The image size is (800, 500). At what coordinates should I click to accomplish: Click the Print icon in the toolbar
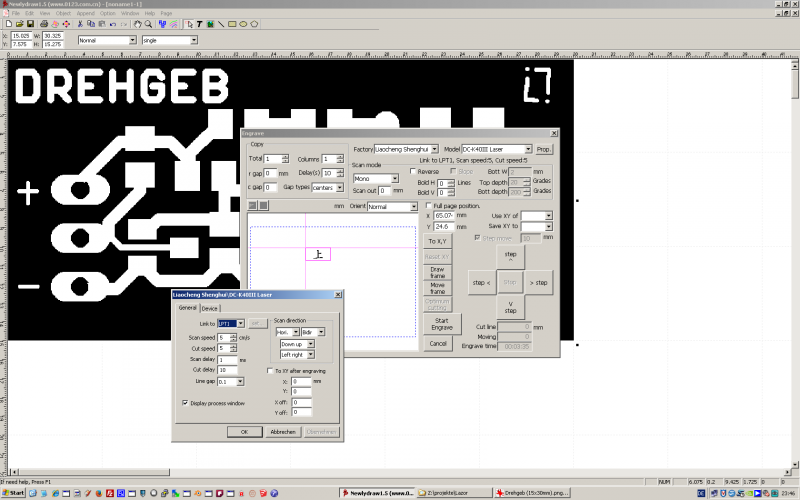pyautogui.click(x=43, y=23)
